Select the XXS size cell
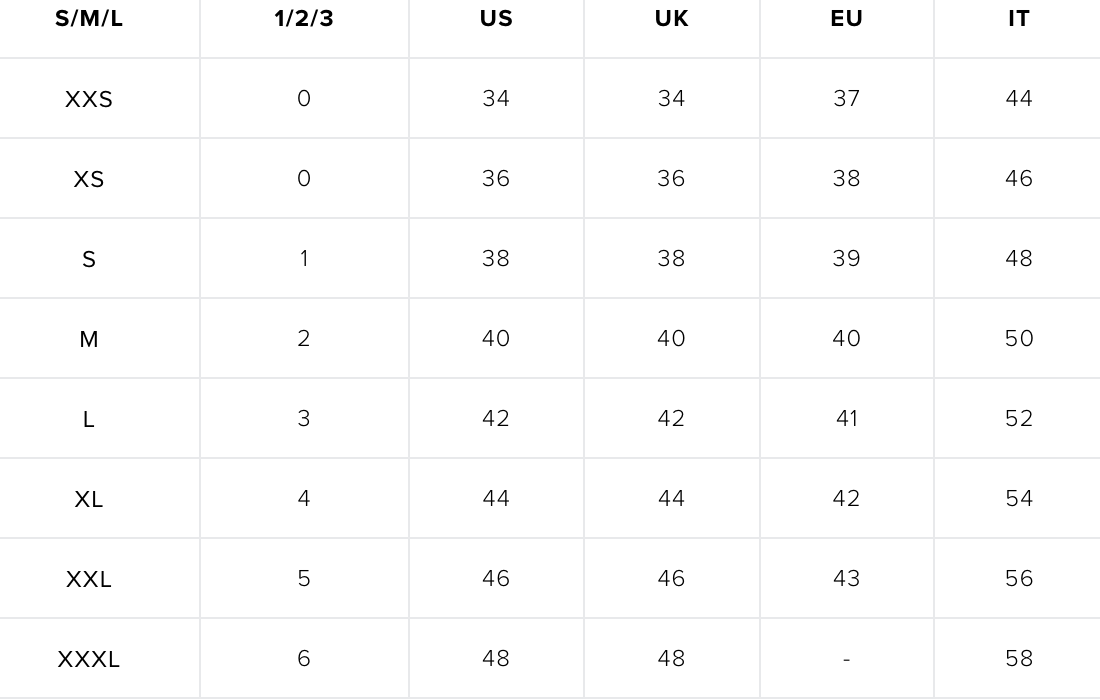This screenshot has height=700, width=1100. 88,99
